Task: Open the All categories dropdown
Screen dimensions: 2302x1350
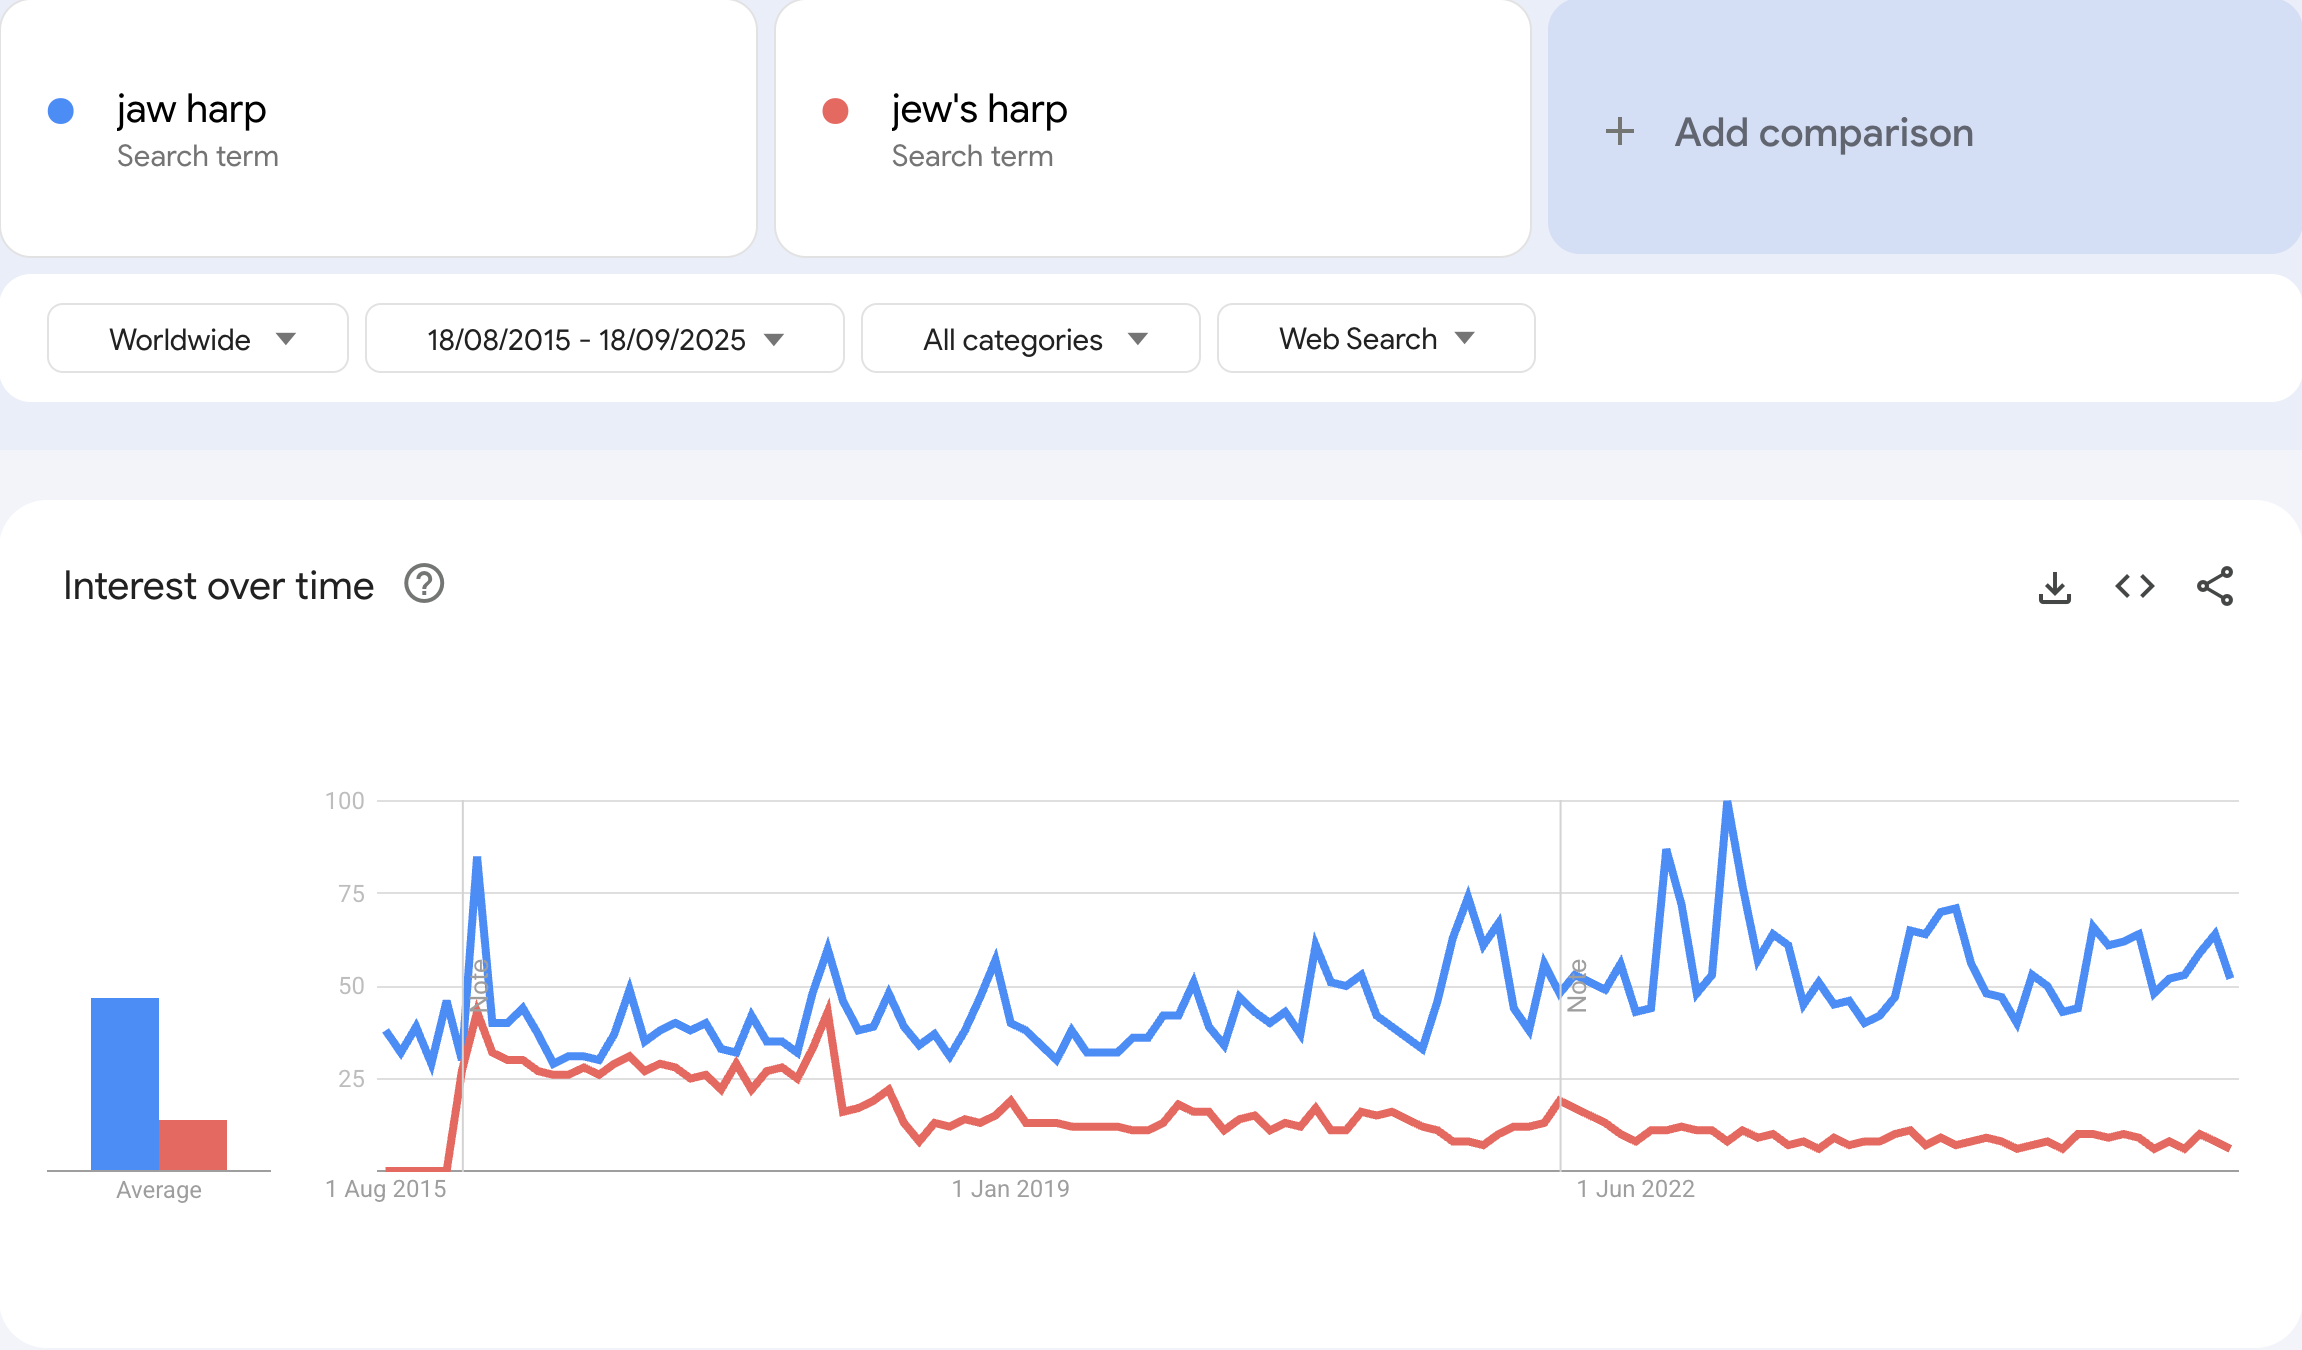Action: point(1030,339)
